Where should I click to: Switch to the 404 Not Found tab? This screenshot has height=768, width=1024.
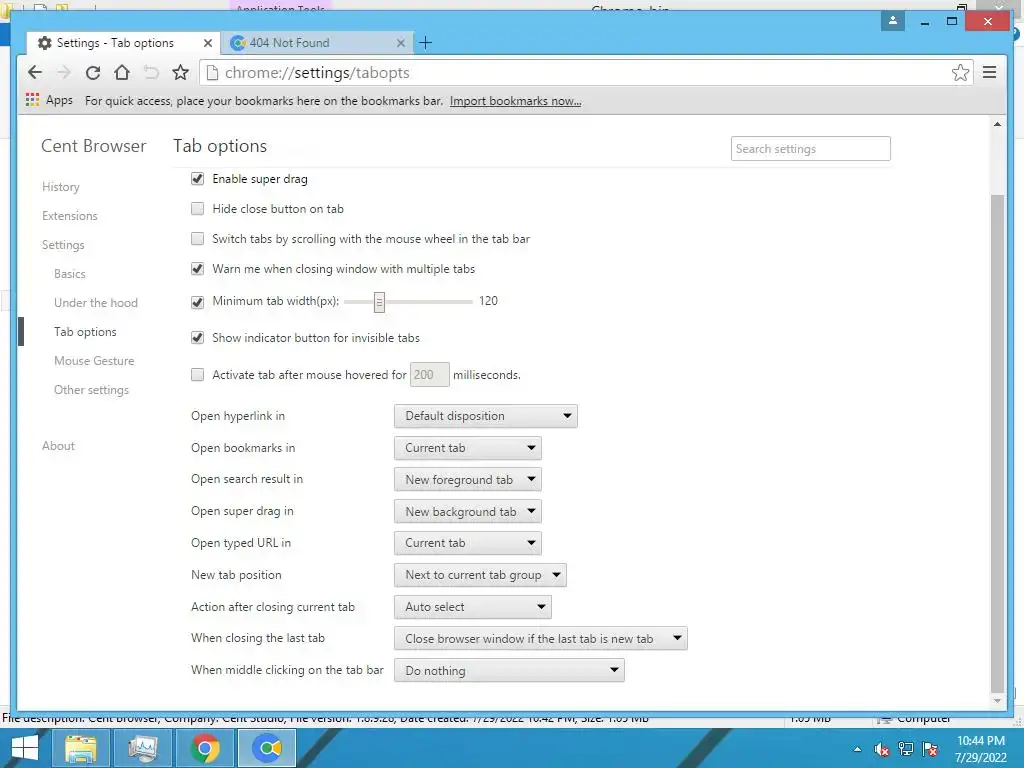317,43
